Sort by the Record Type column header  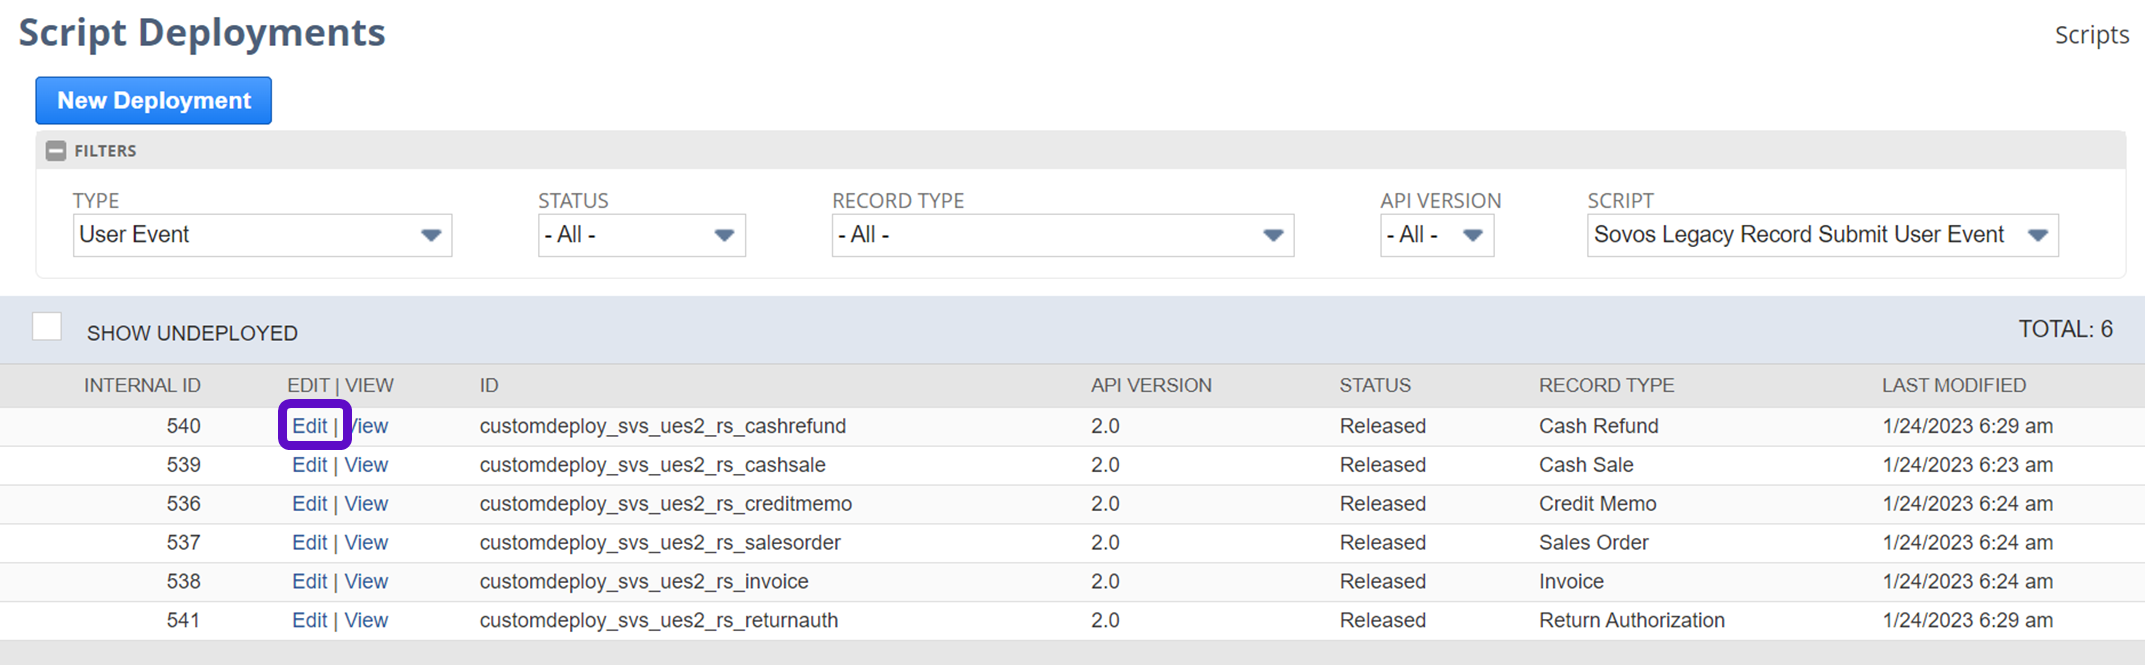(1606, 386)
